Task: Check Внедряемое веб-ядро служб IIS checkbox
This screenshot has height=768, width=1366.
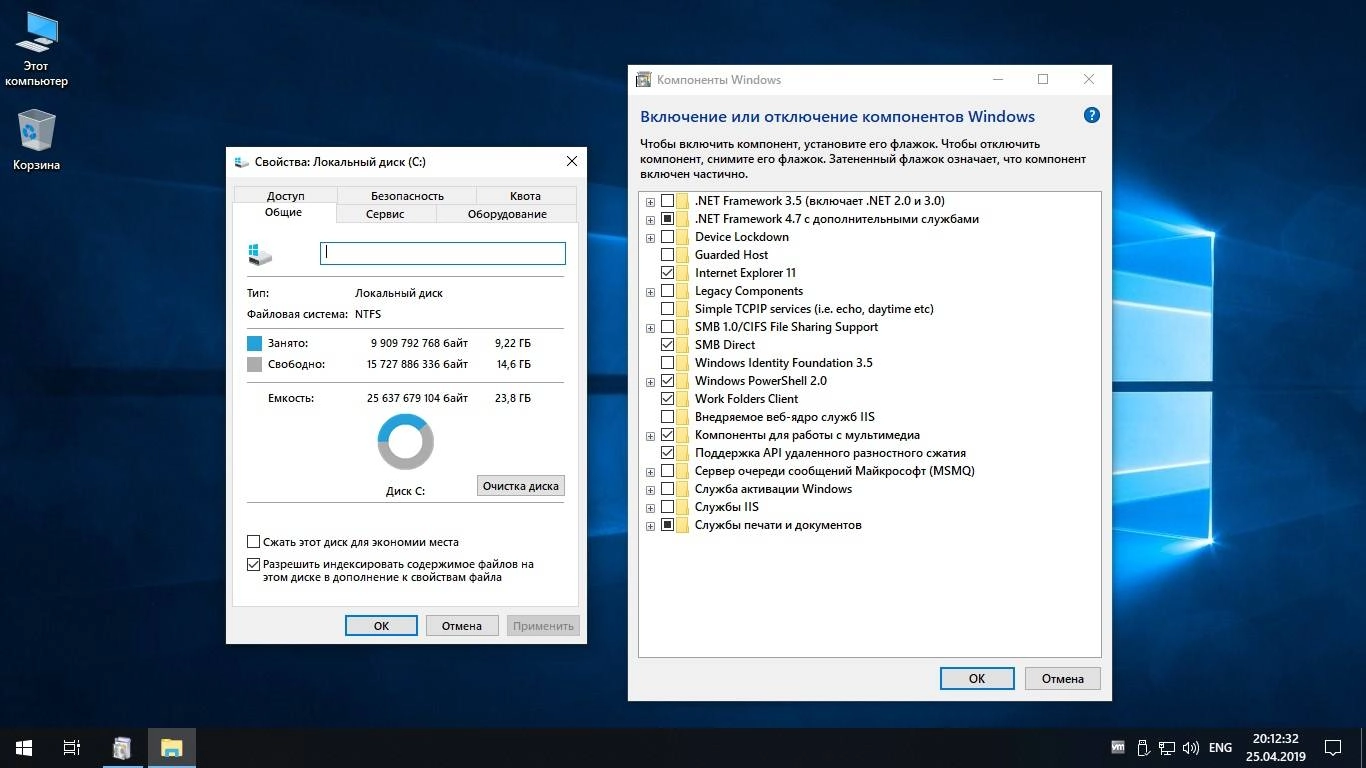Action: pos(667,417)
